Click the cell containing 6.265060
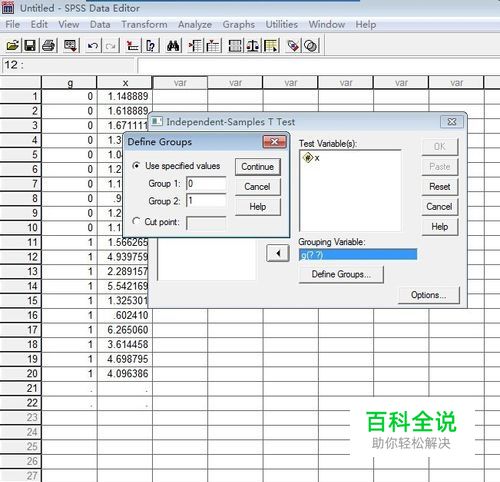The width and height of the screenshot is (500, 482). [x=125, y=330]
